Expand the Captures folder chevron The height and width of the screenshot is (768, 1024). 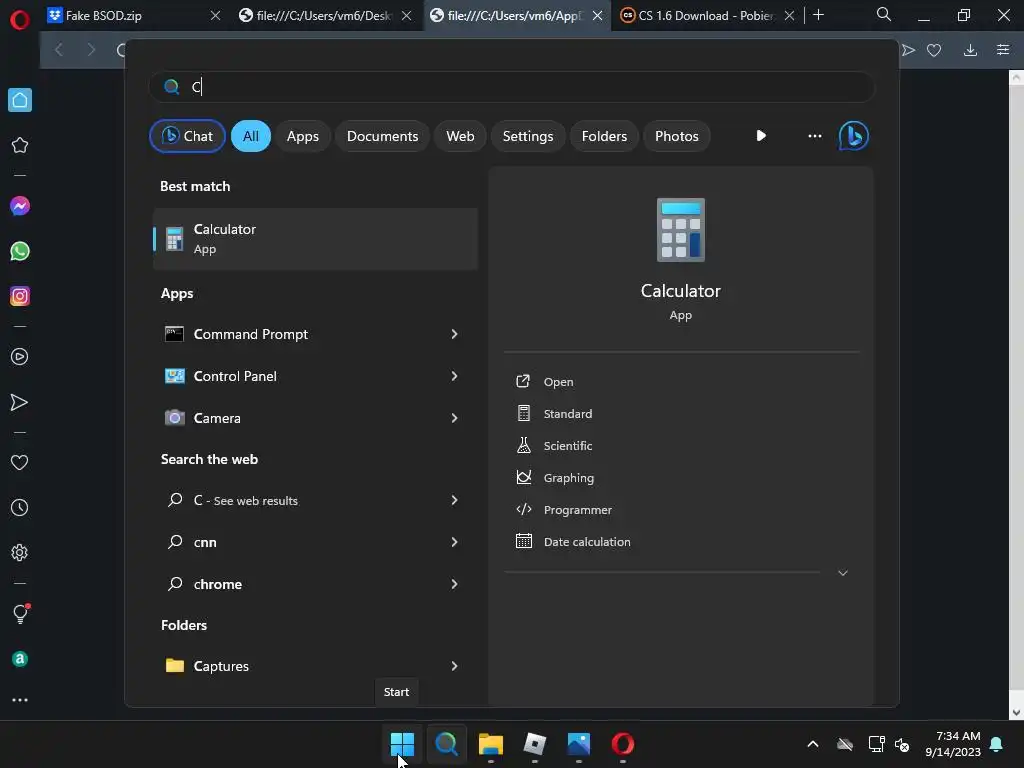pos(455,666)
